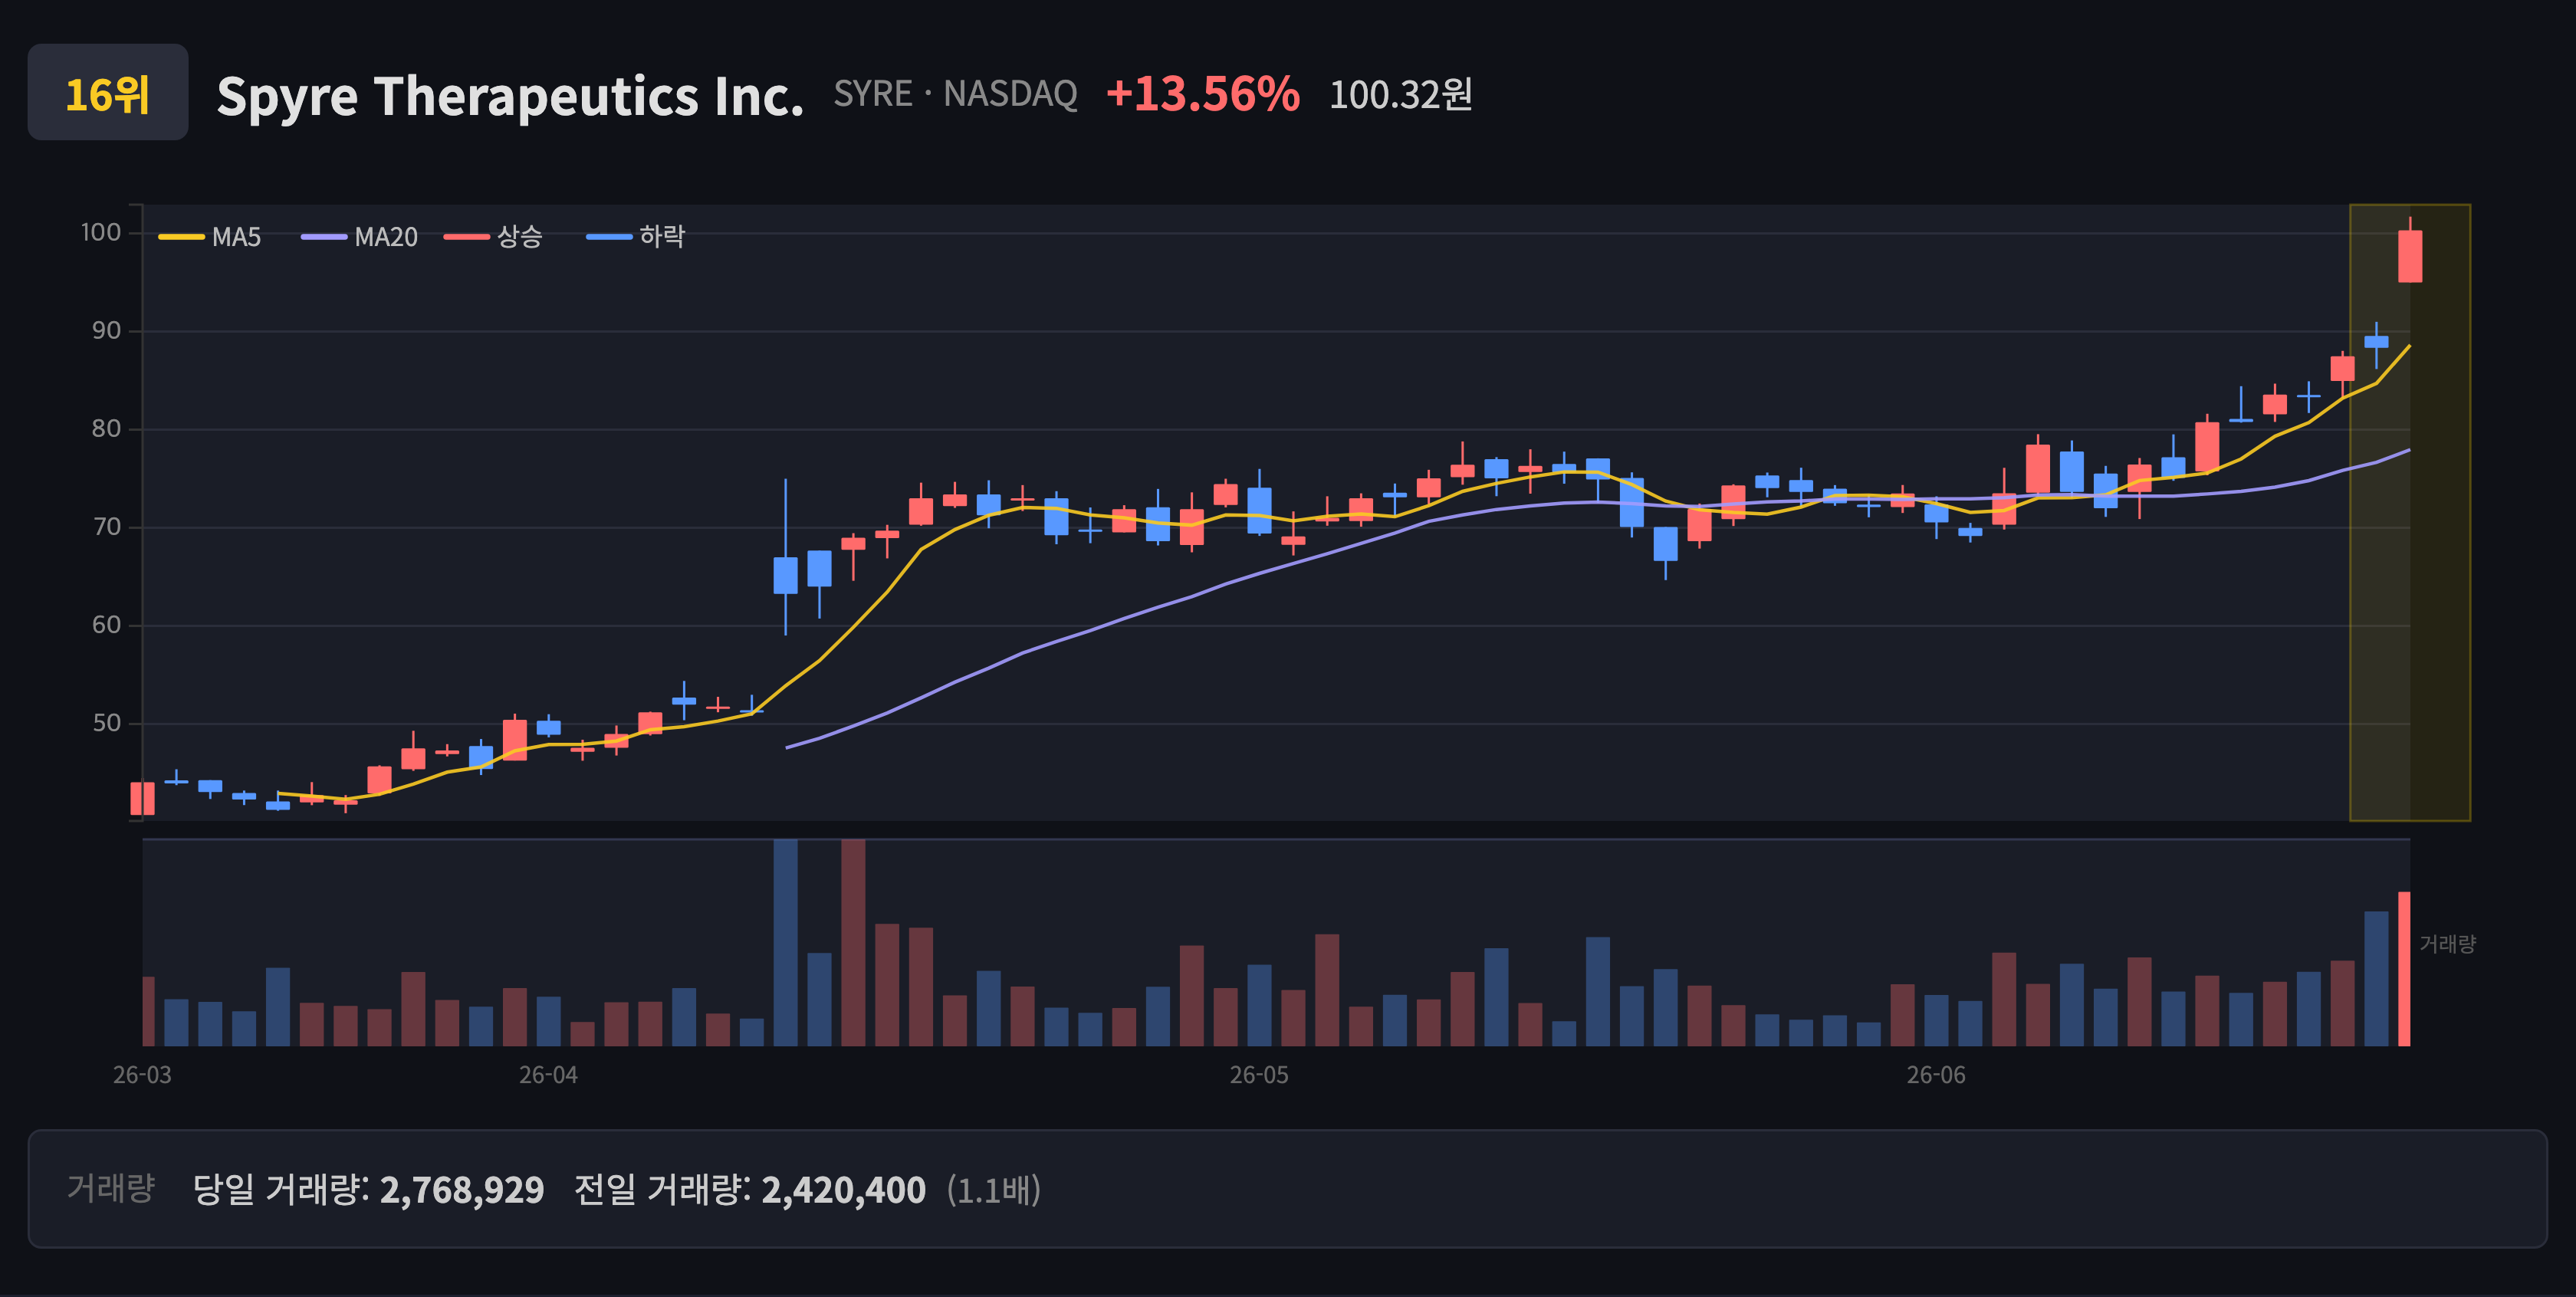2576x1297 pixels.
Task: Click the (1.1배) volume ratio text
Action: [994, 1189]
